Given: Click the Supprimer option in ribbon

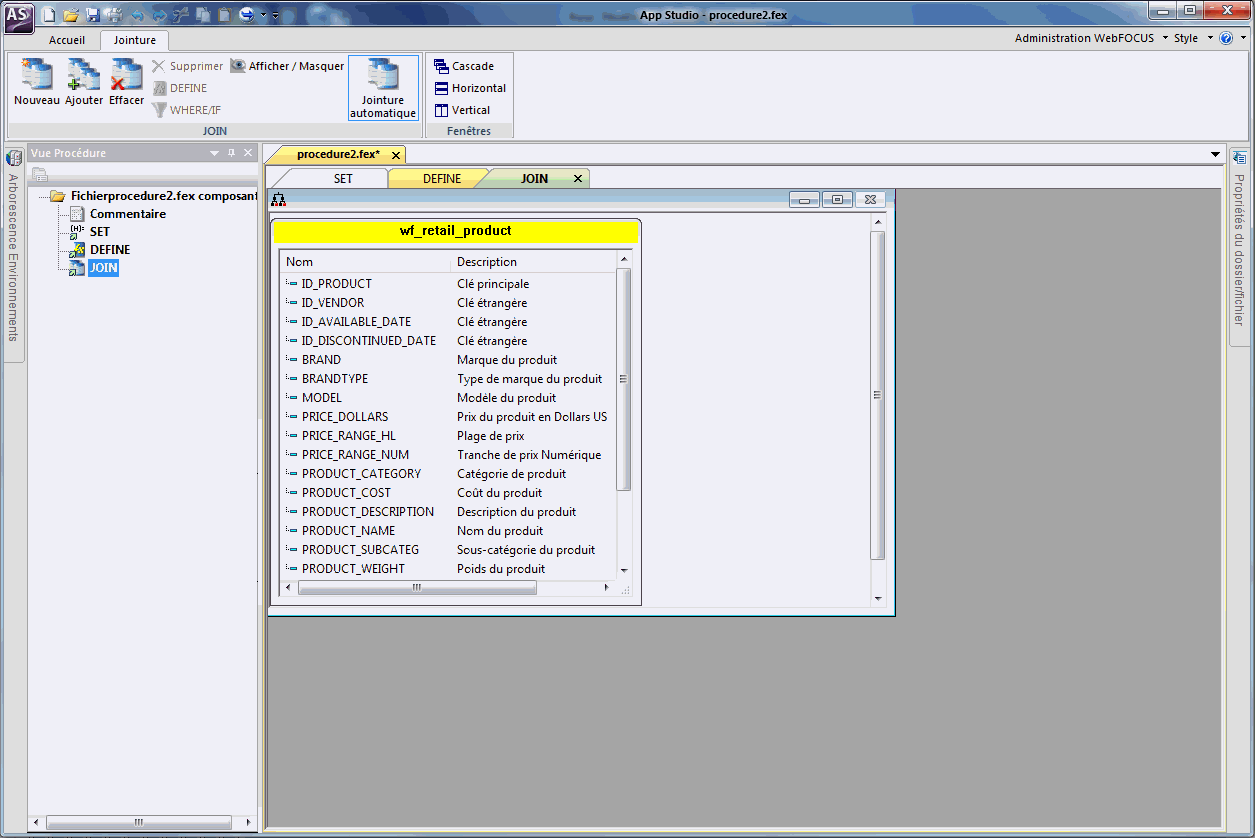Looking at the screenshot, I should [187, 66].
